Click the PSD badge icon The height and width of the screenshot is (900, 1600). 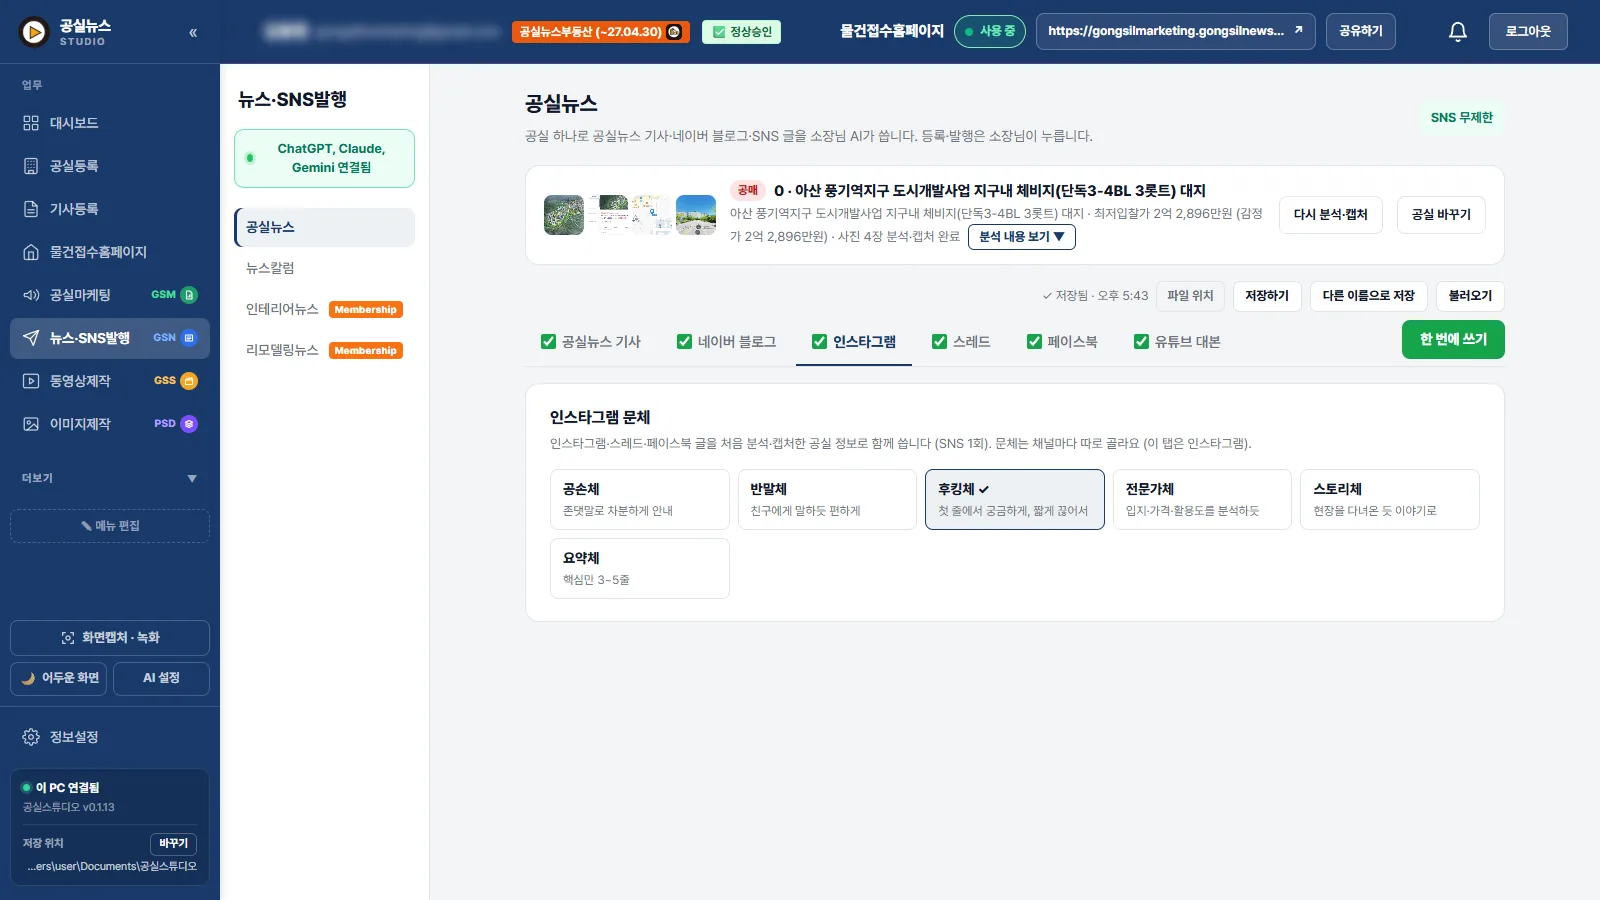point(189,424)
